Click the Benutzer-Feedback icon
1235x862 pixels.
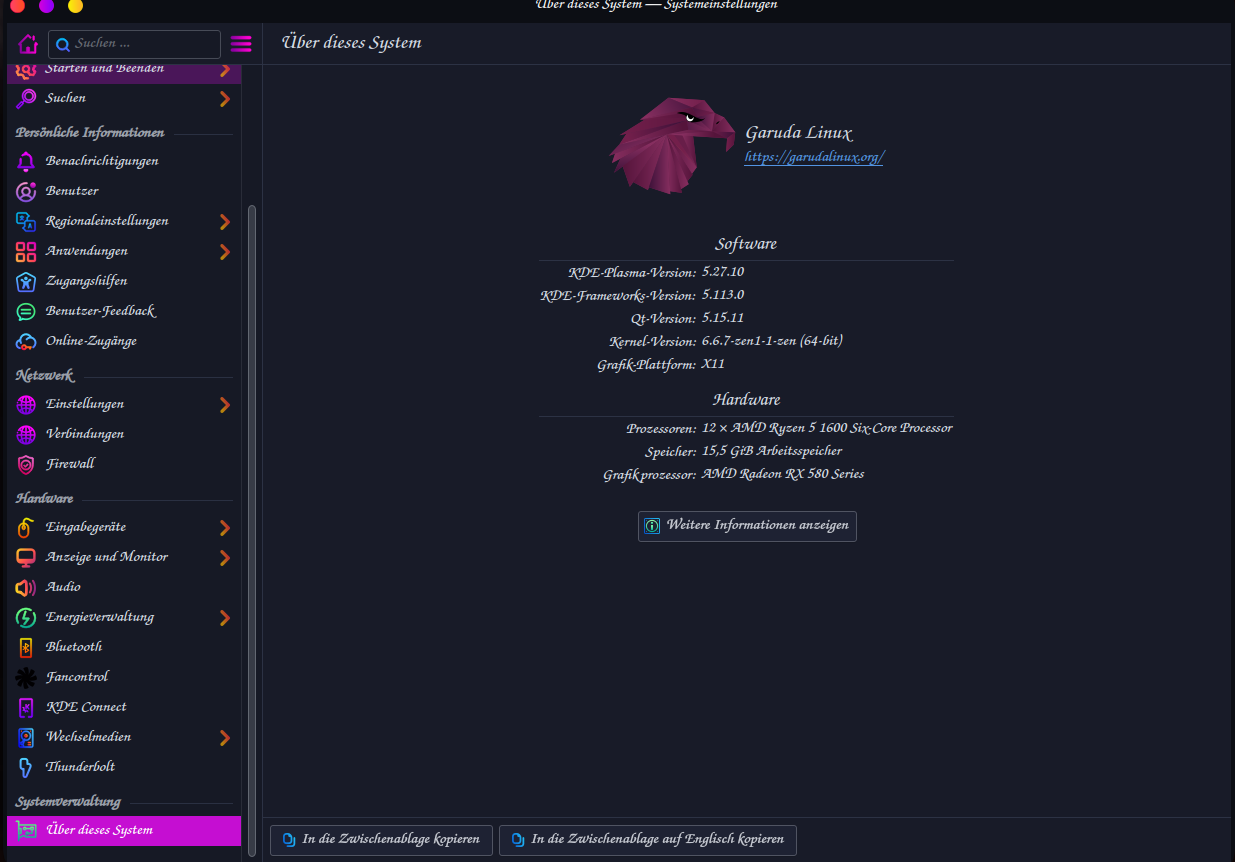point(26,311)
